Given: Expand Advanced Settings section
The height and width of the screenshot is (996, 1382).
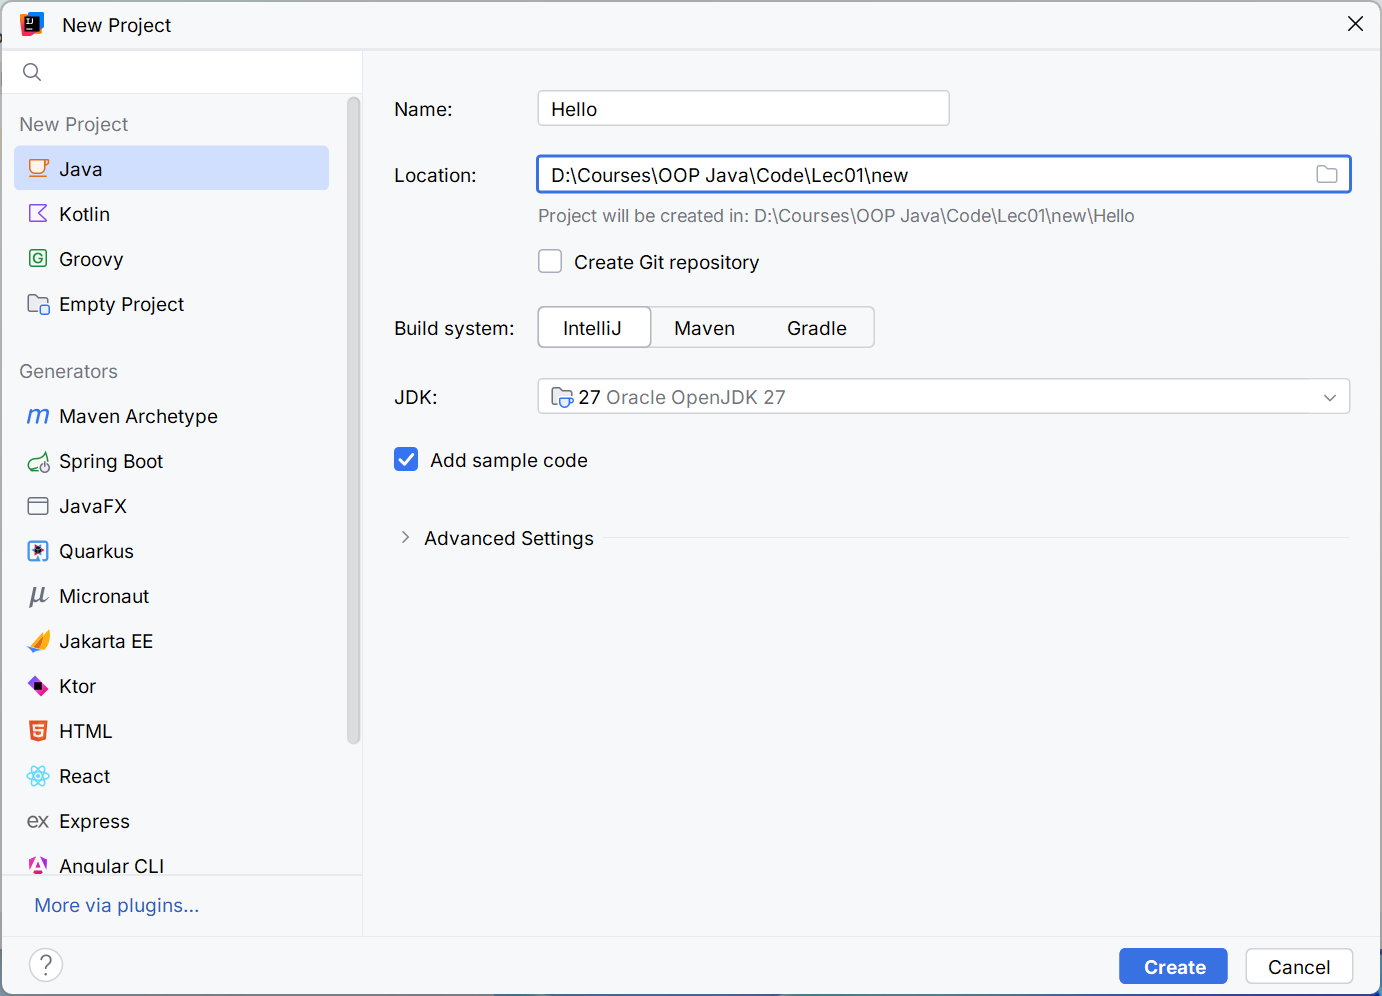Looking at the screenshot, I should 405,537.
